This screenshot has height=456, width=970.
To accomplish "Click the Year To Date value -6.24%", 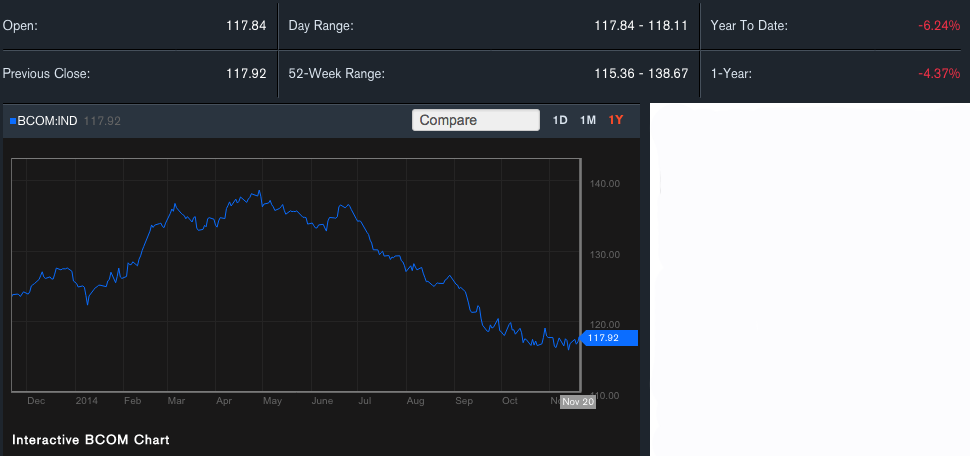I will pos(939,26).
